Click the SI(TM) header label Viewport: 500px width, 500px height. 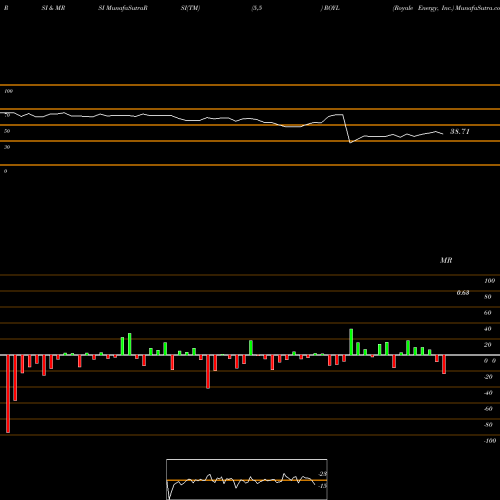pos(190,8)
